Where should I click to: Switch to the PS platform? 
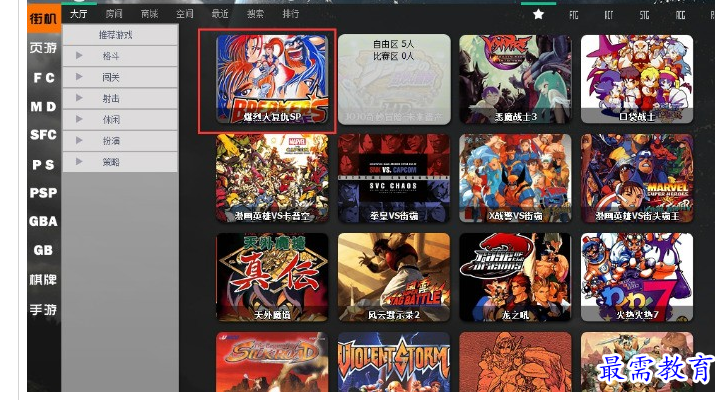[44, 164]
